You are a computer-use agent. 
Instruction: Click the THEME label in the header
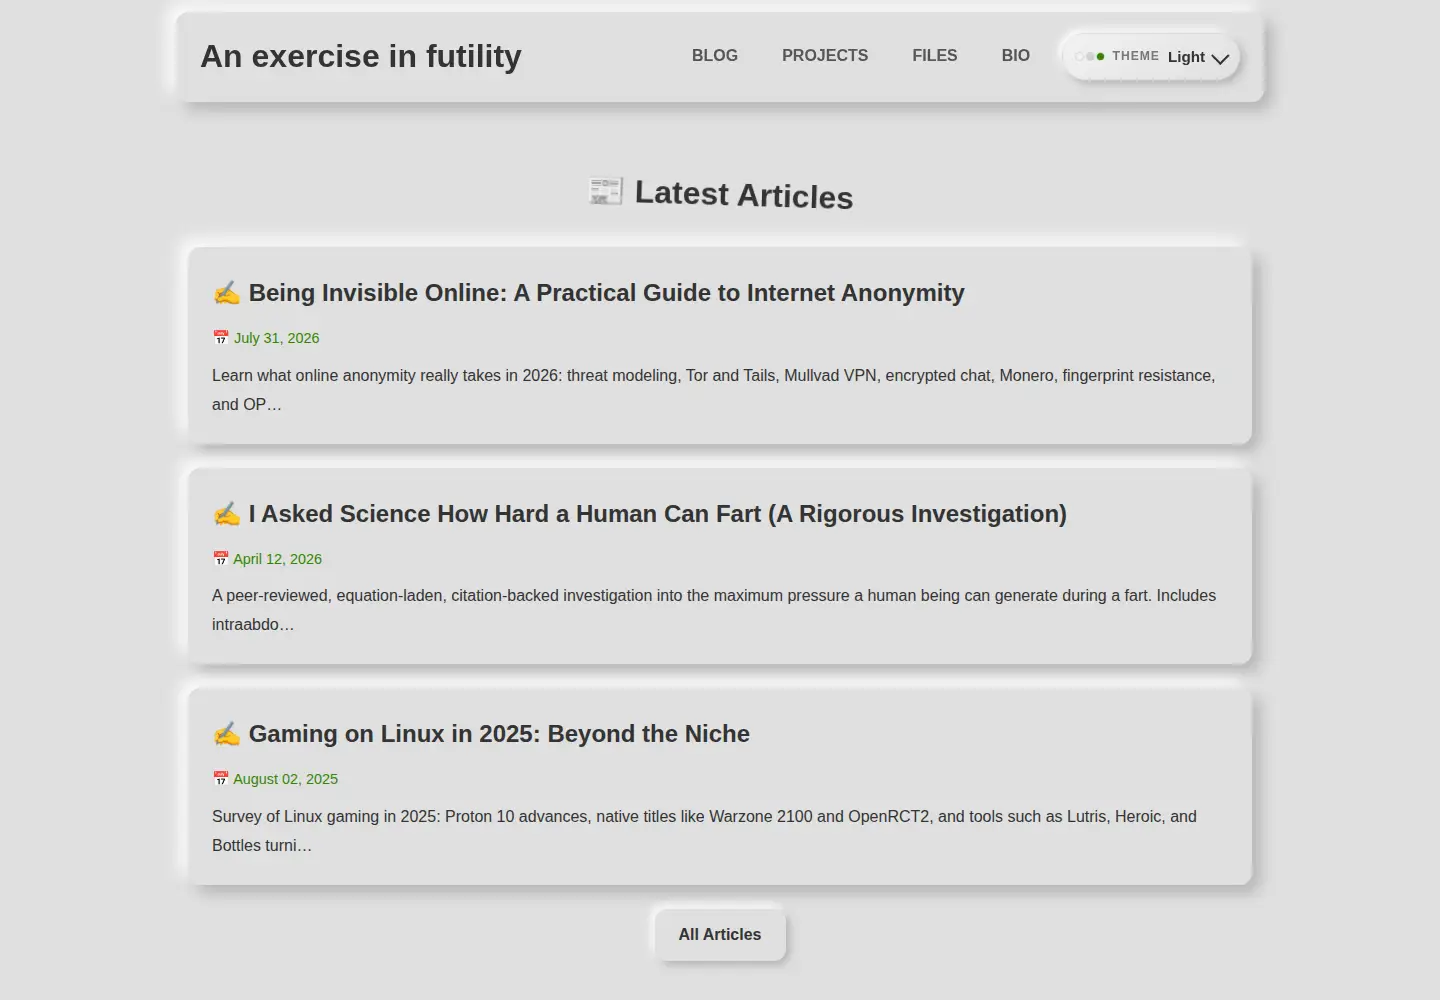(1136, 56)
